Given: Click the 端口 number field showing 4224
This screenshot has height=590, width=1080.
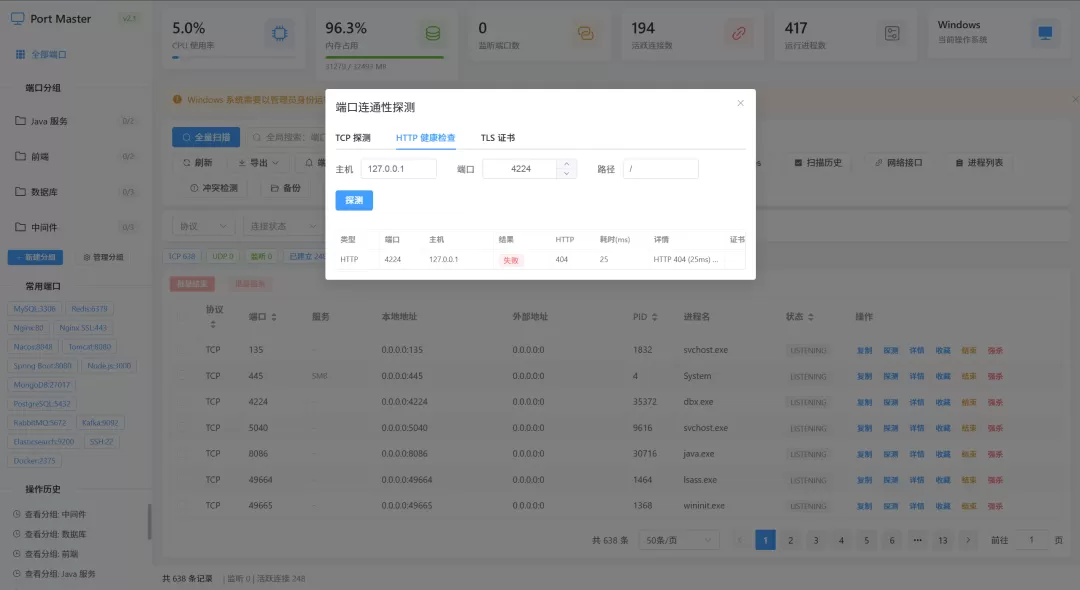Looking at the screenshot, I should pos(520,169).
